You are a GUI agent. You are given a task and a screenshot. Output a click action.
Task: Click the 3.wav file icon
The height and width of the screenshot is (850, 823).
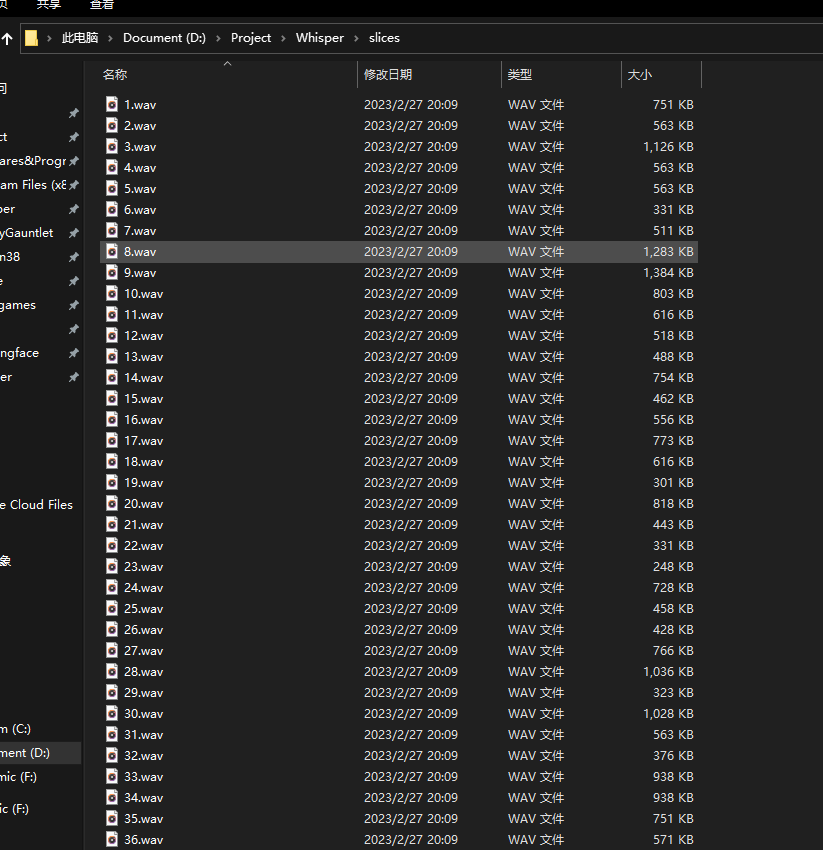(112, 146)
